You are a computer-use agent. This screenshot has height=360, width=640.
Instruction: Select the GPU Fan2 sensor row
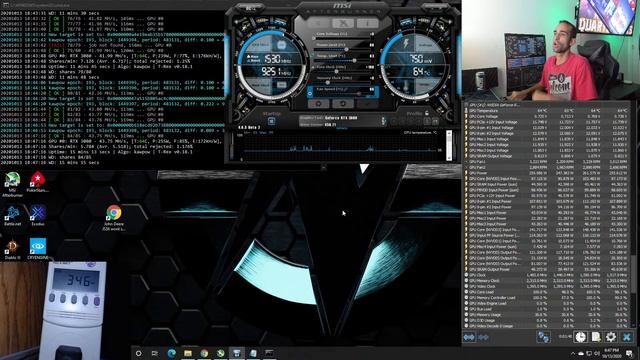547,167
